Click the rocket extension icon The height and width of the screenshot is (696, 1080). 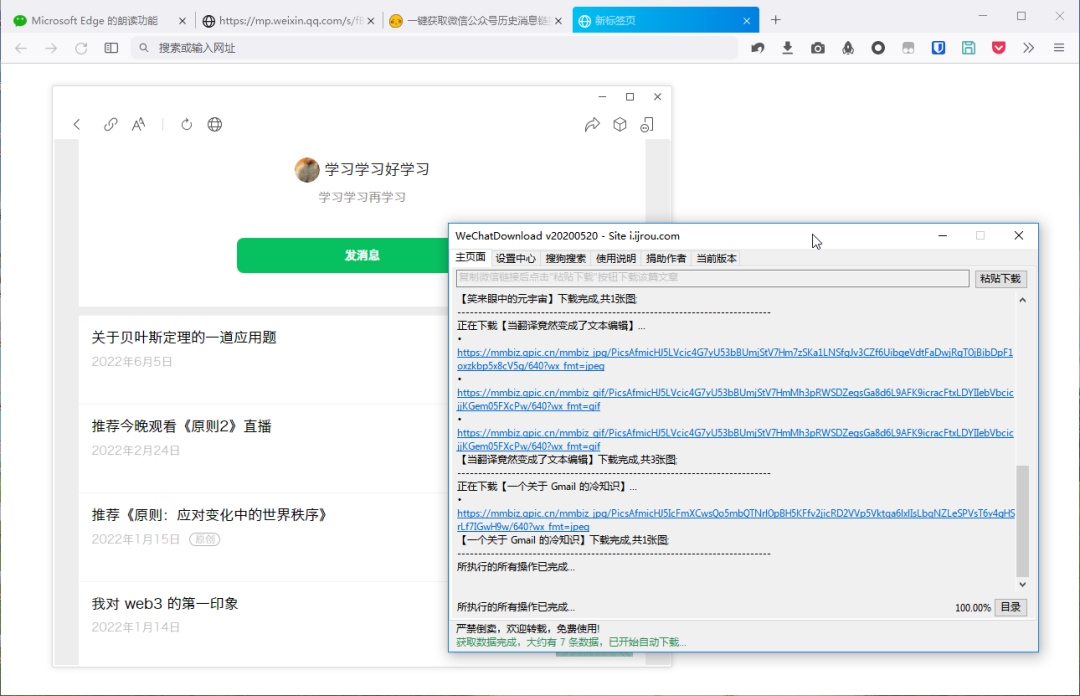point(848,48)
